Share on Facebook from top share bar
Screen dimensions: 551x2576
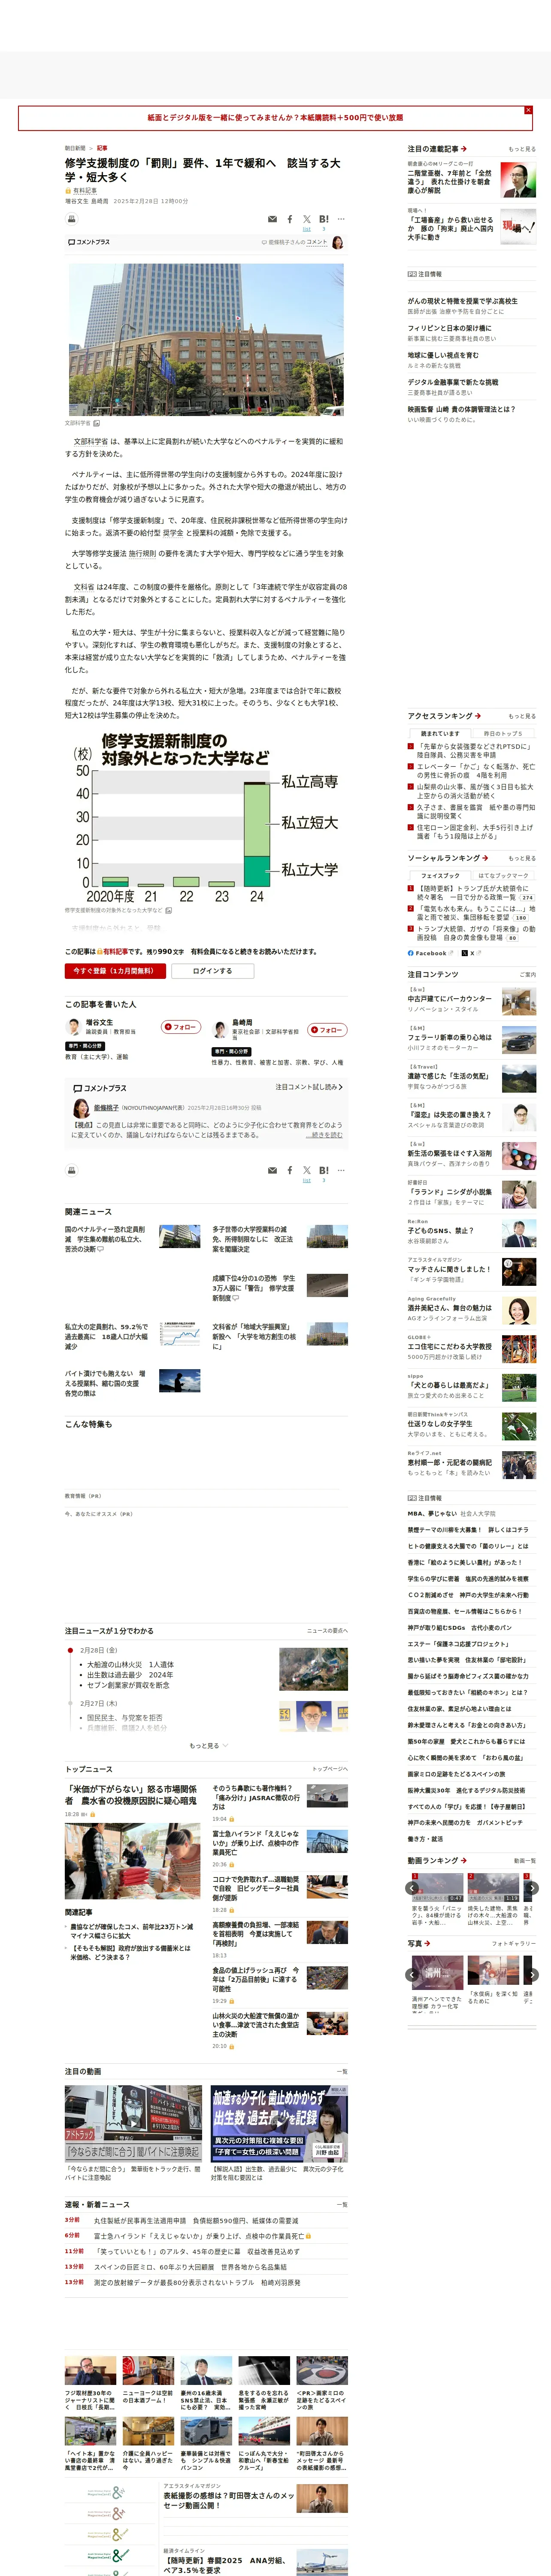point(290,219)
